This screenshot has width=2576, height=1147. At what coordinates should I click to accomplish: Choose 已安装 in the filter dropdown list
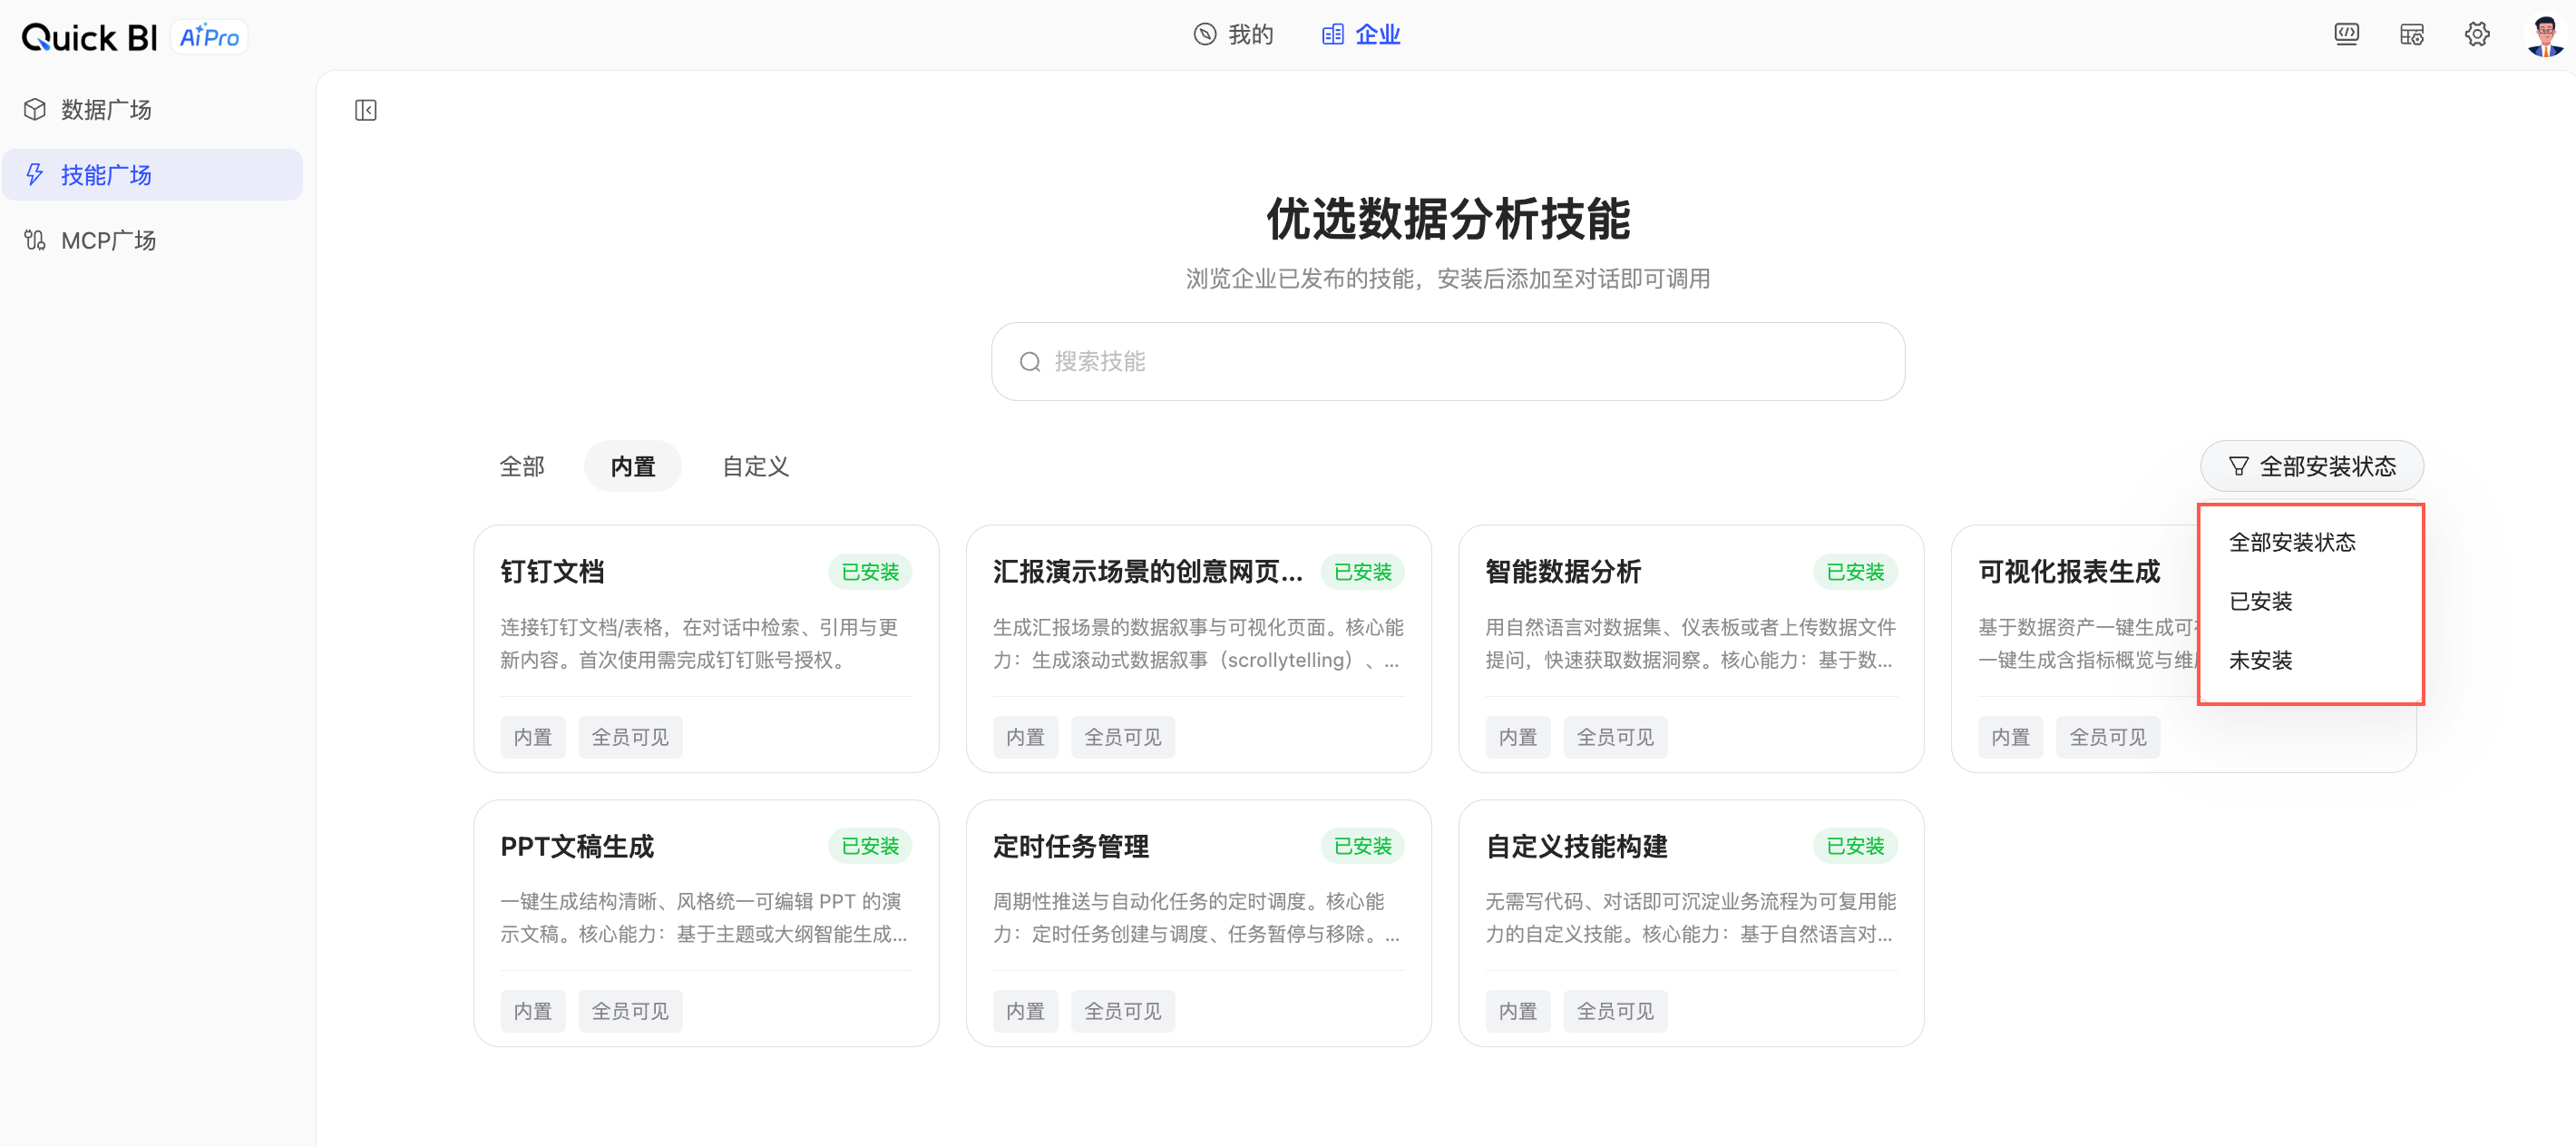point(2260,601)
